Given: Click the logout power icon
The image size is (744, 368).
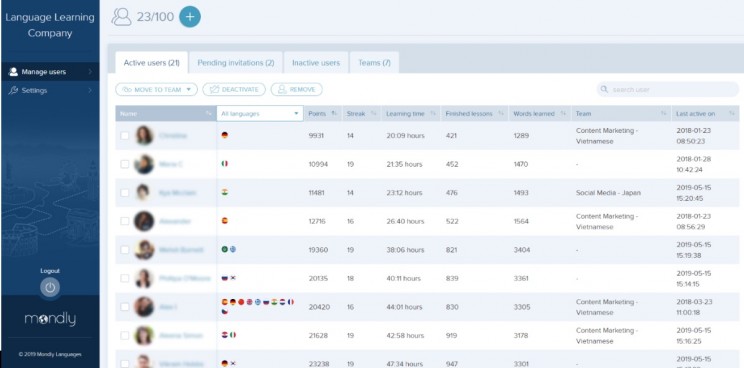Looking at the screenshot, I should point(50,287).
